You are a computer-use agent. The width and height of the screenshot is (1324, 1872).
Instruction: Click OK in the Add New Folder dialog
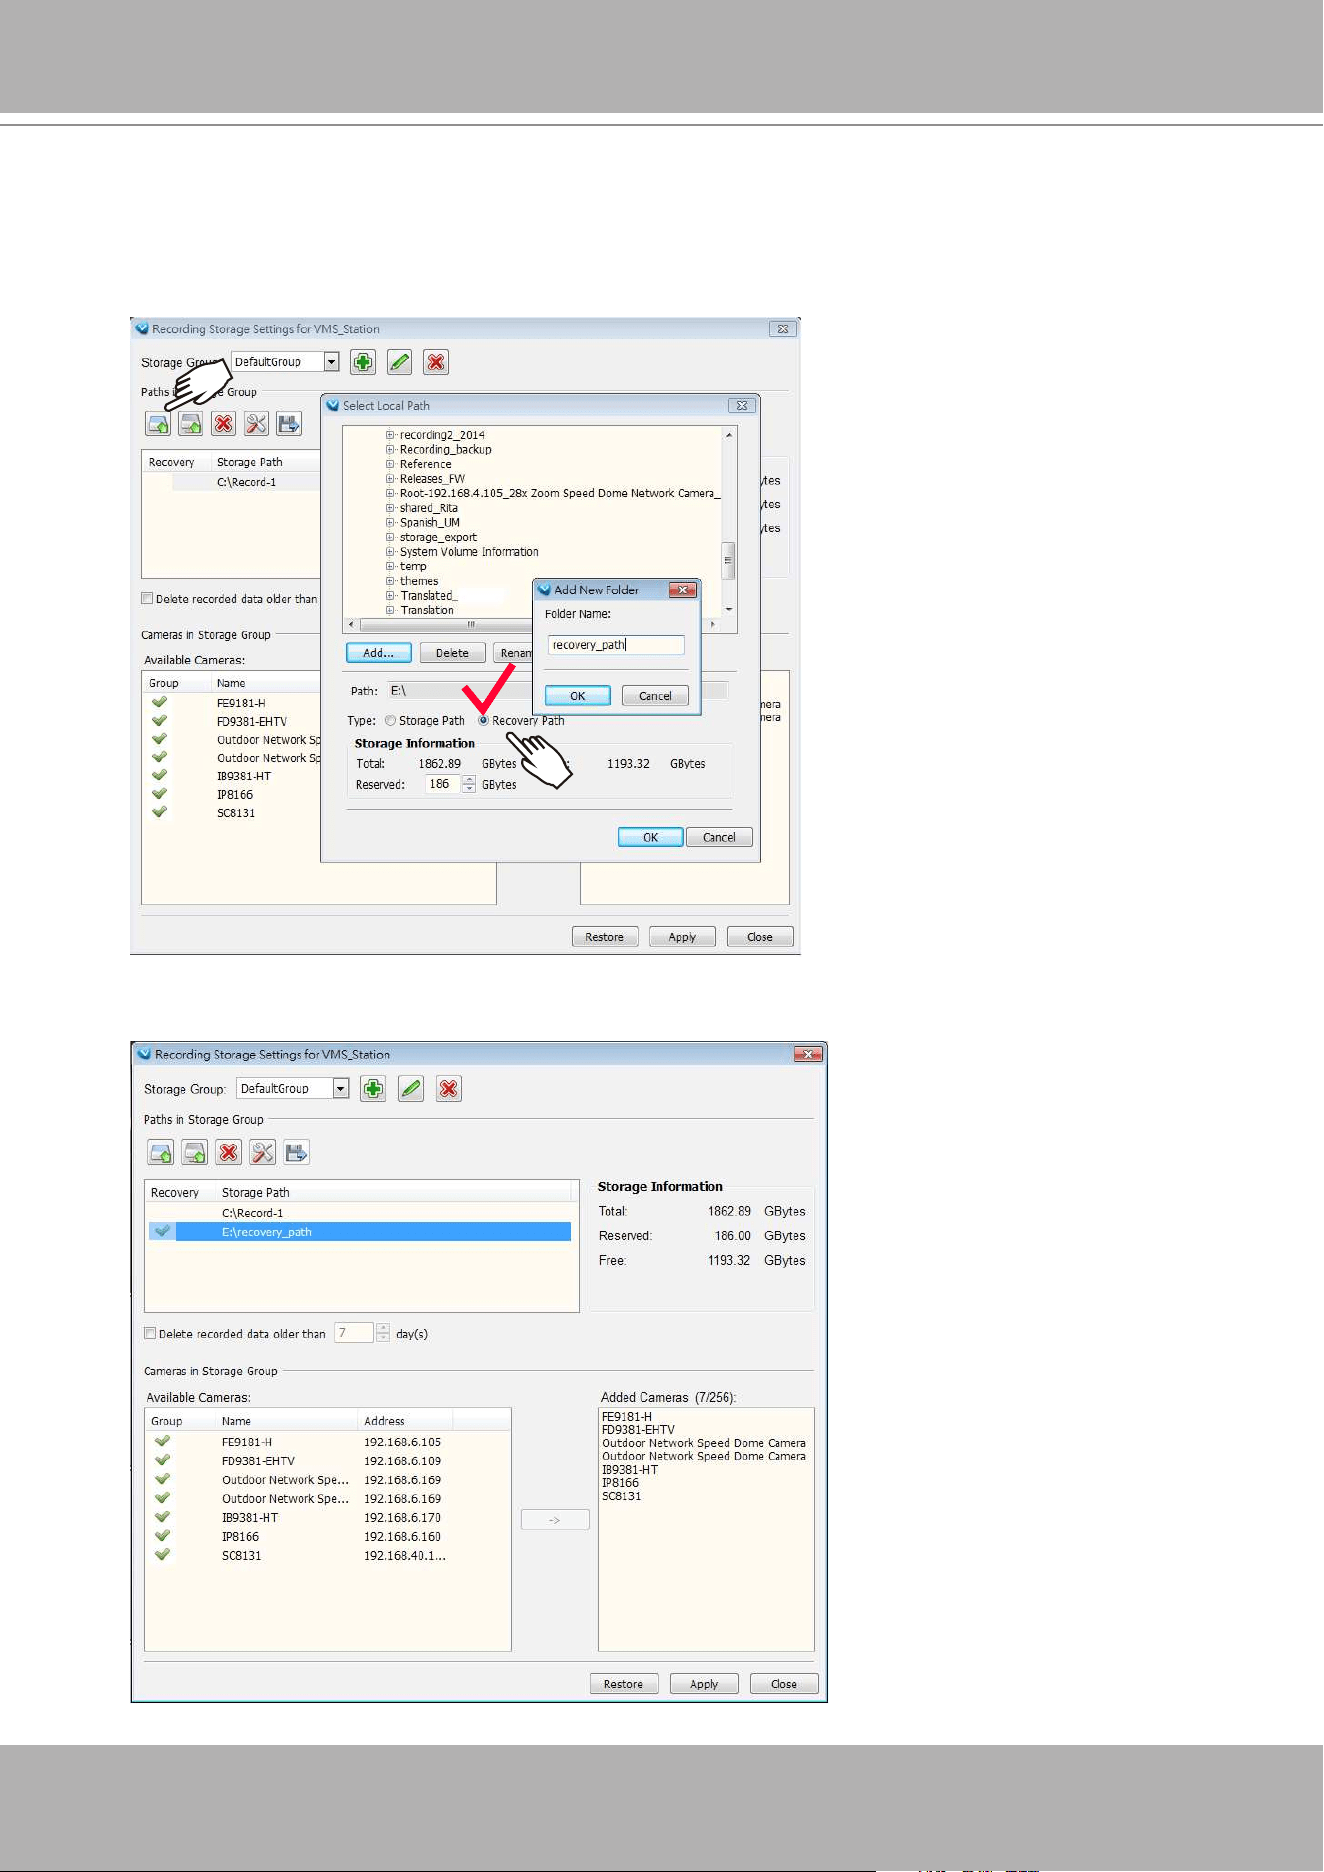(x=578, y=696)
